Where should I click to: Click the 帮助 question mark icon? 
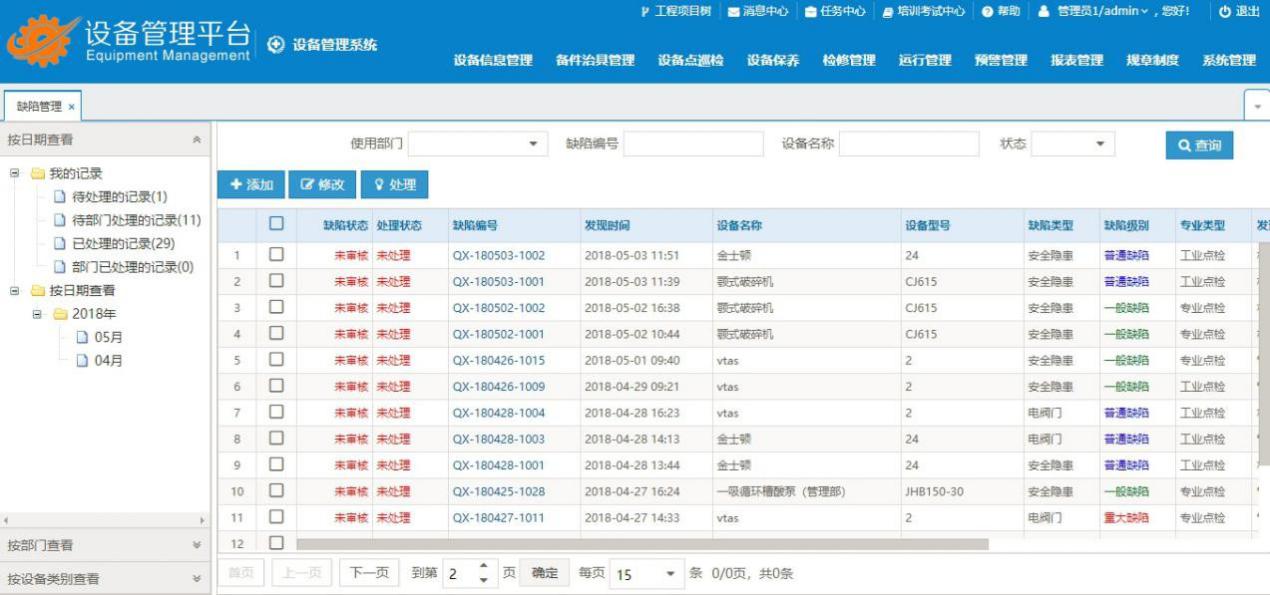[x=987, y=12]
